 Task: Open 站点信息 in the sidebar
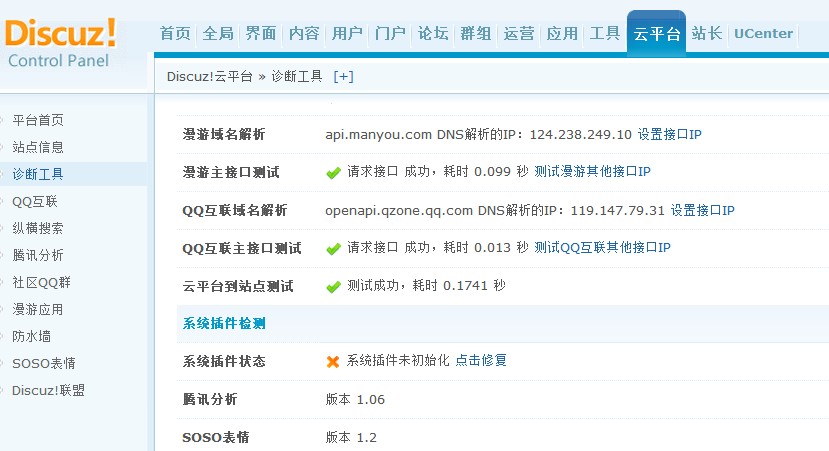[x=38, y=147]
